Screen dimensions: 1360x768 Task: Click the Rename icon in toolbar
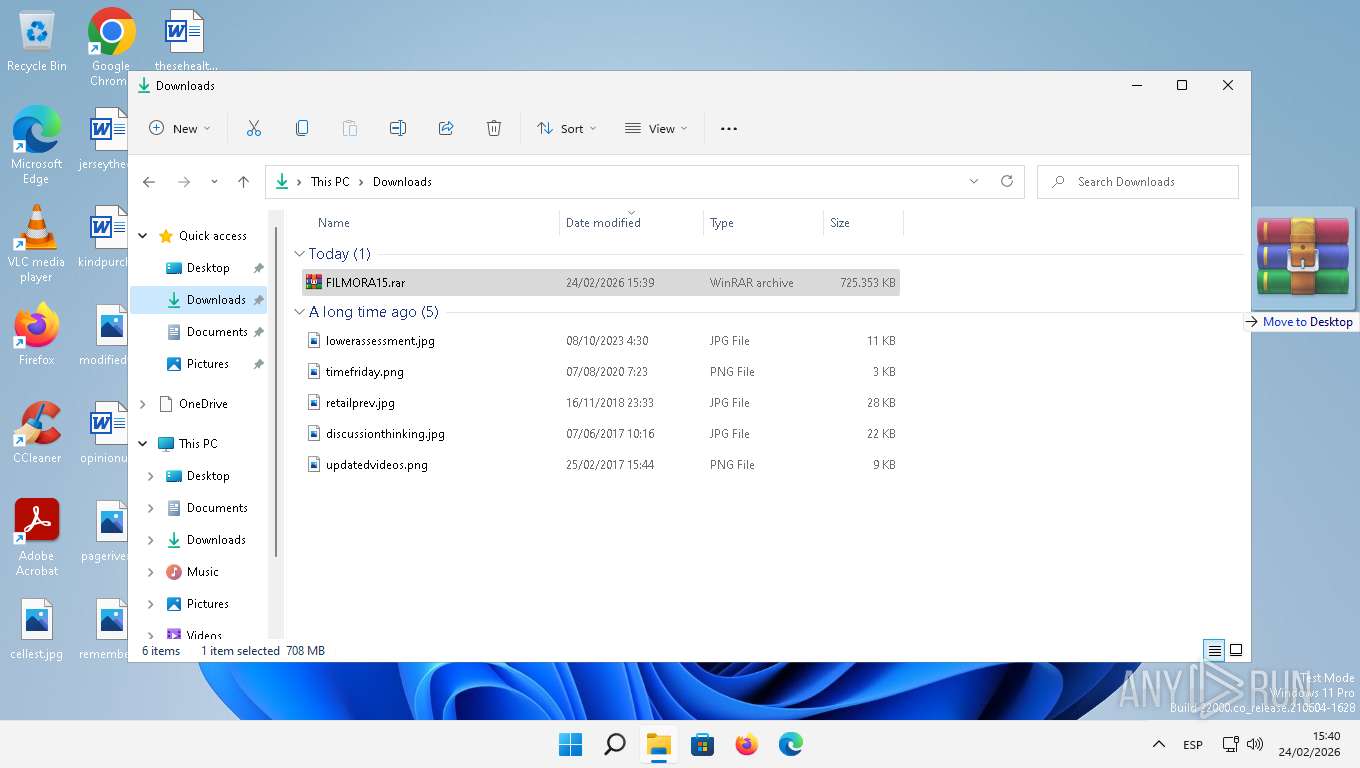click(397, 128)
